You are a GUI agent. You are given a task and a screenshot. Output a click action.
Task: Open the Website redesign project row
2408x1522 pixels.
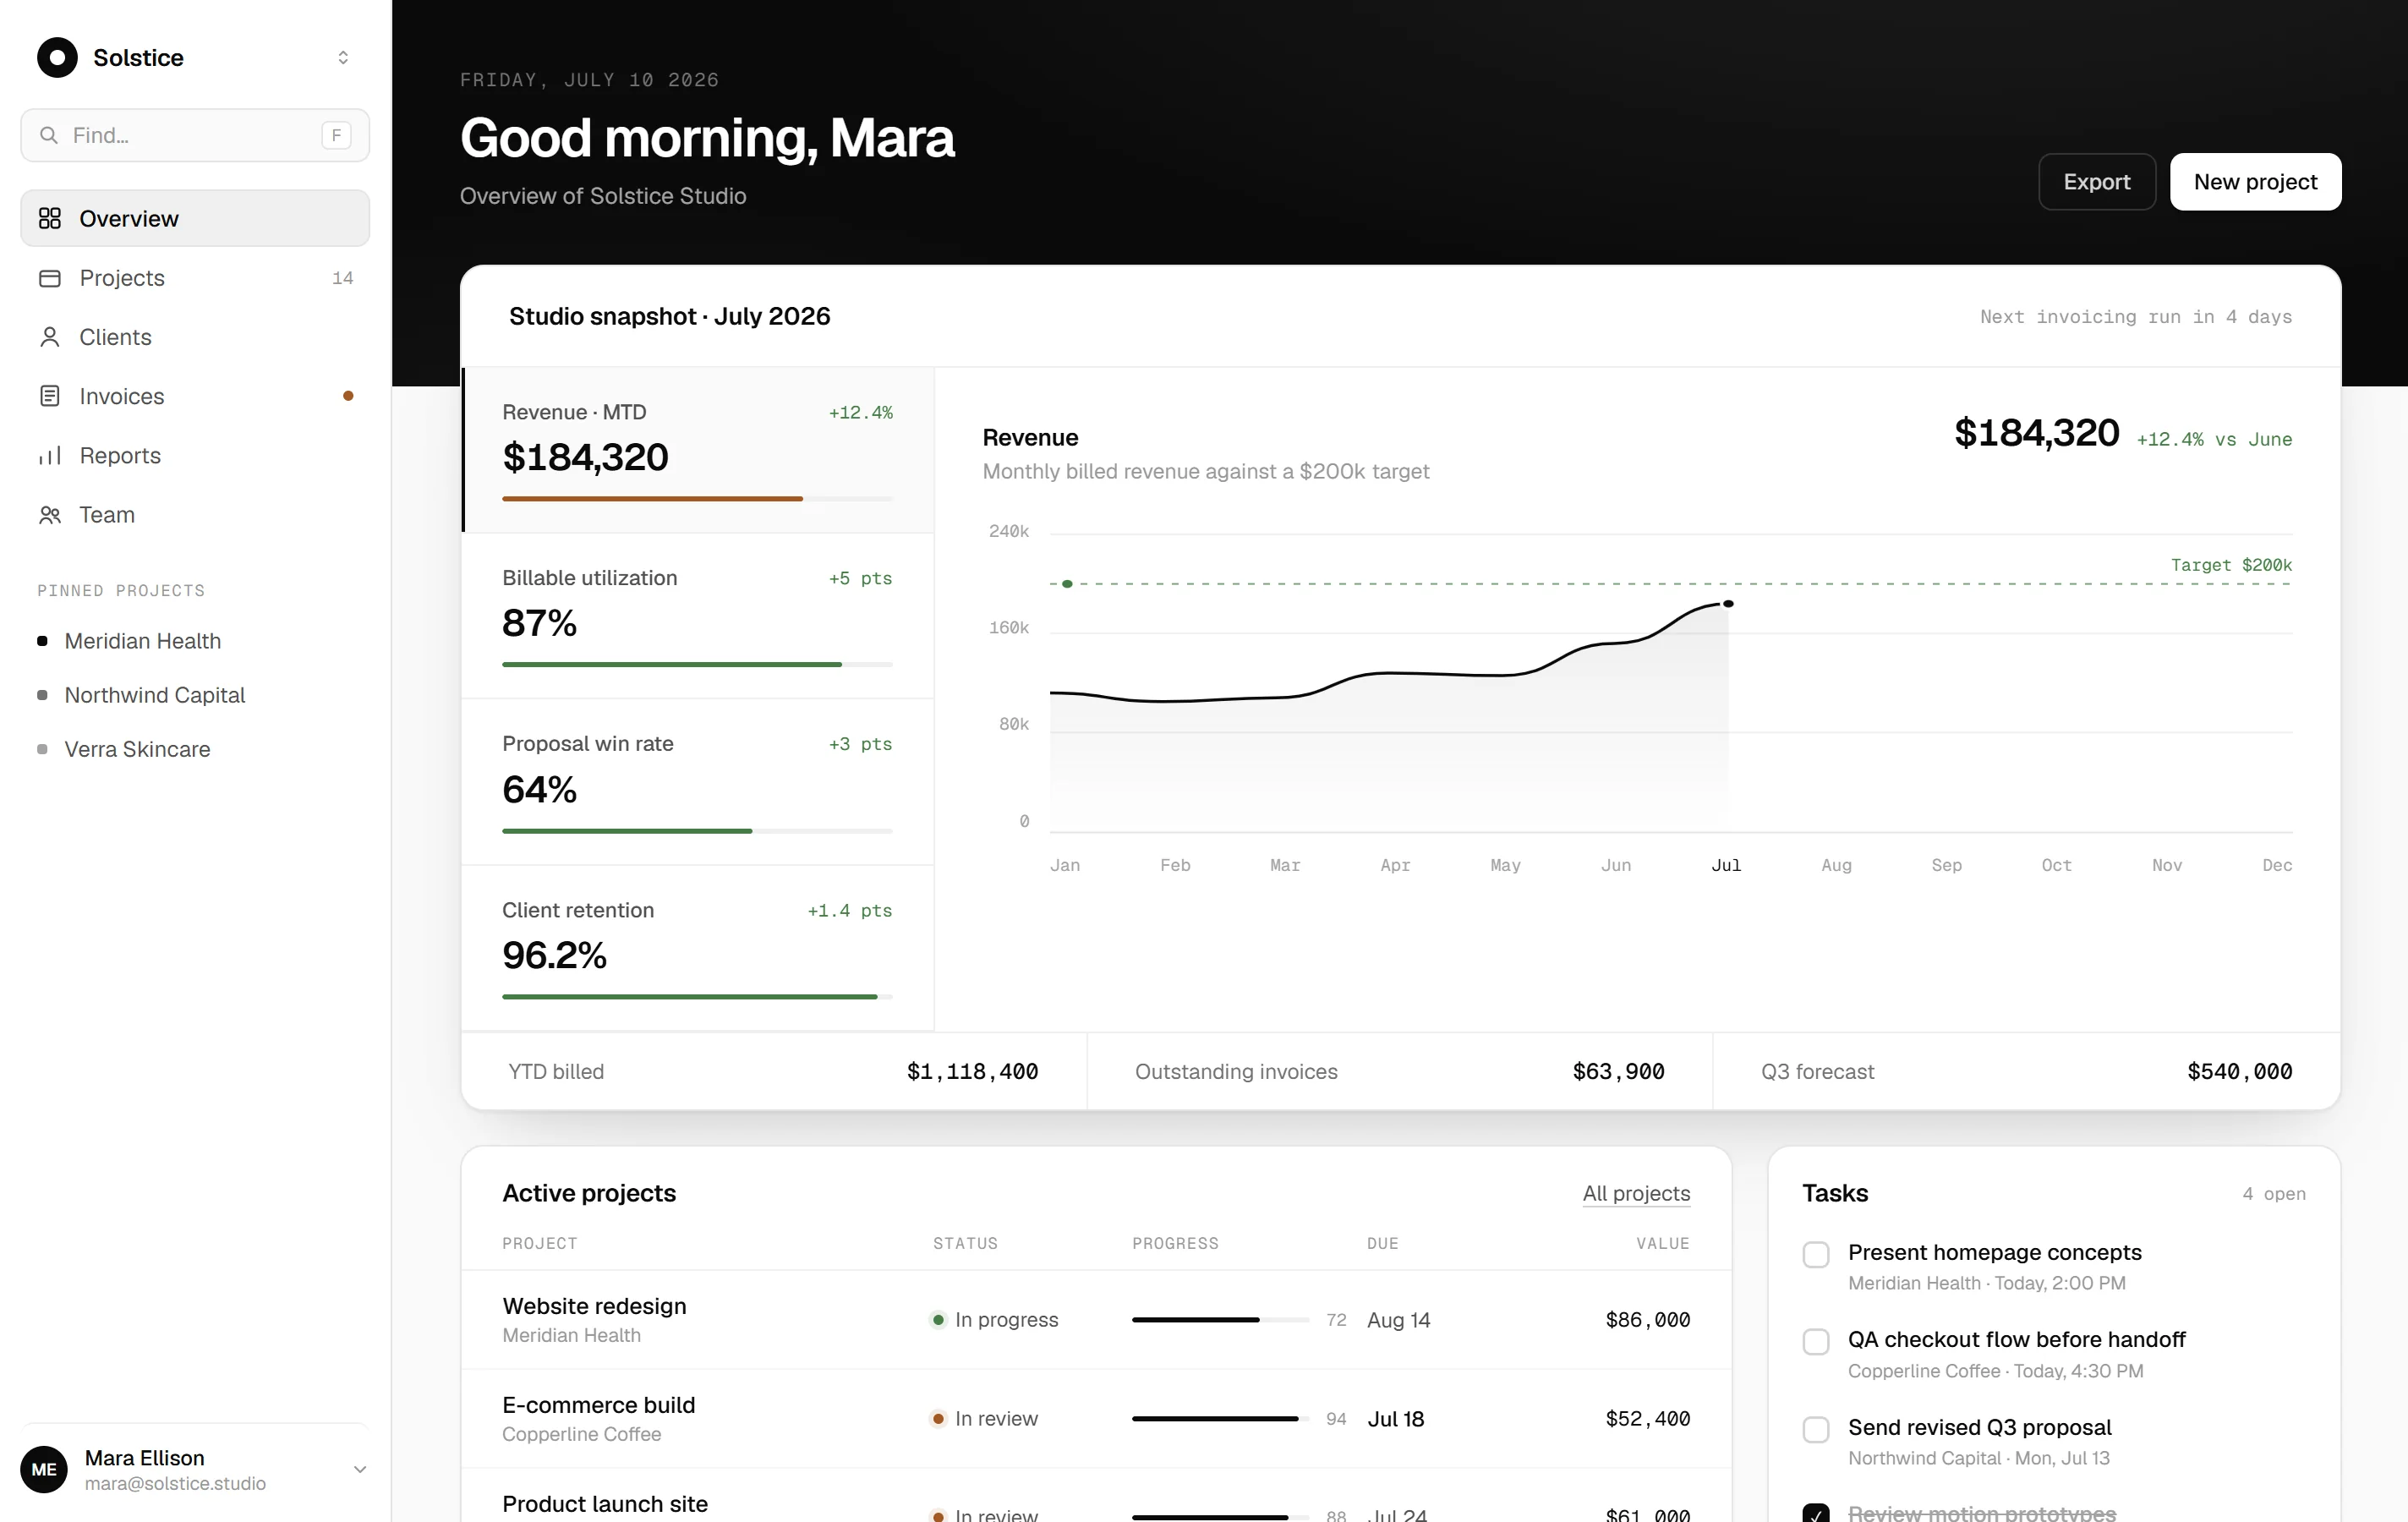[1096, 1320]
